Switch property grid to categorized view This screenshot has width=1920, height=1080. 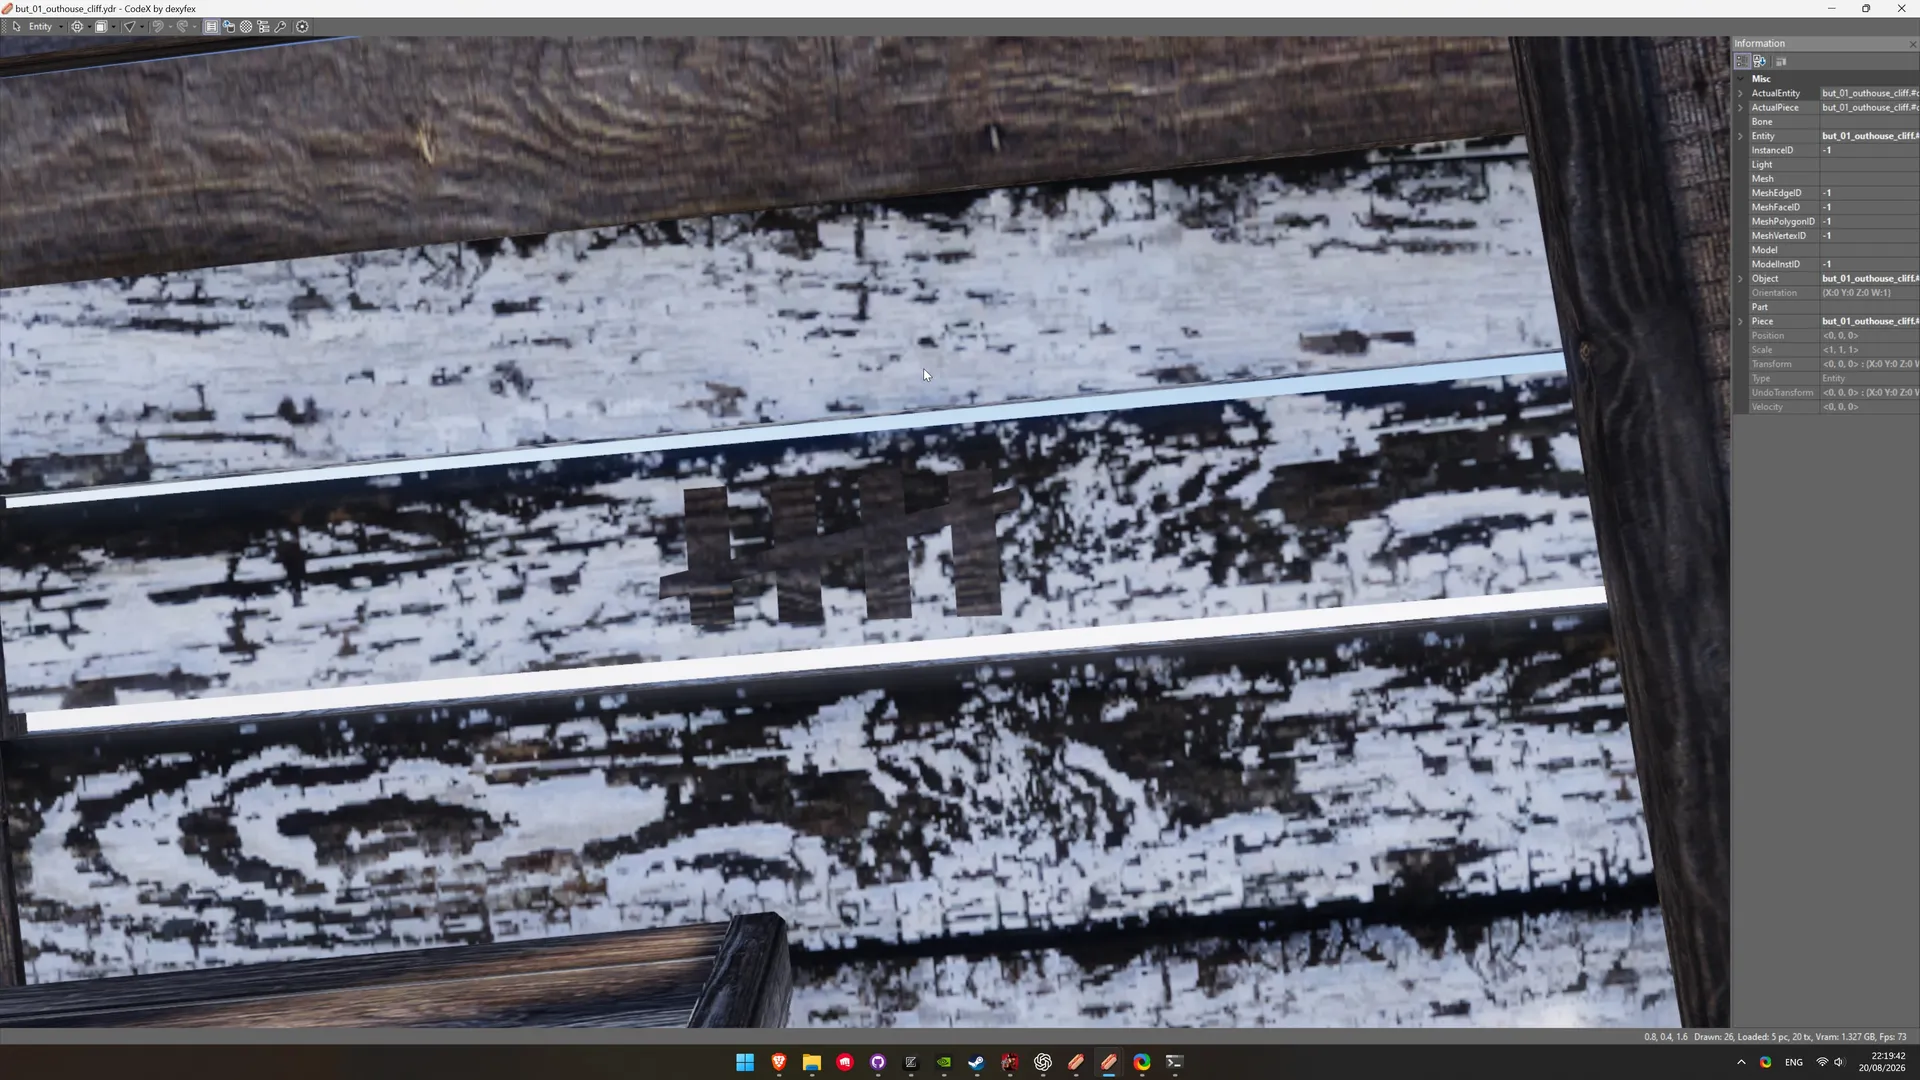(x=1742, y=61)
